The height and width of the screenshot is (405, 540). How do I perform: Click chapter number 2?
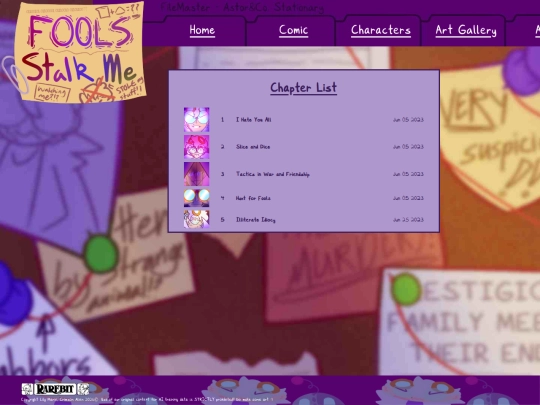coord(222,147)
